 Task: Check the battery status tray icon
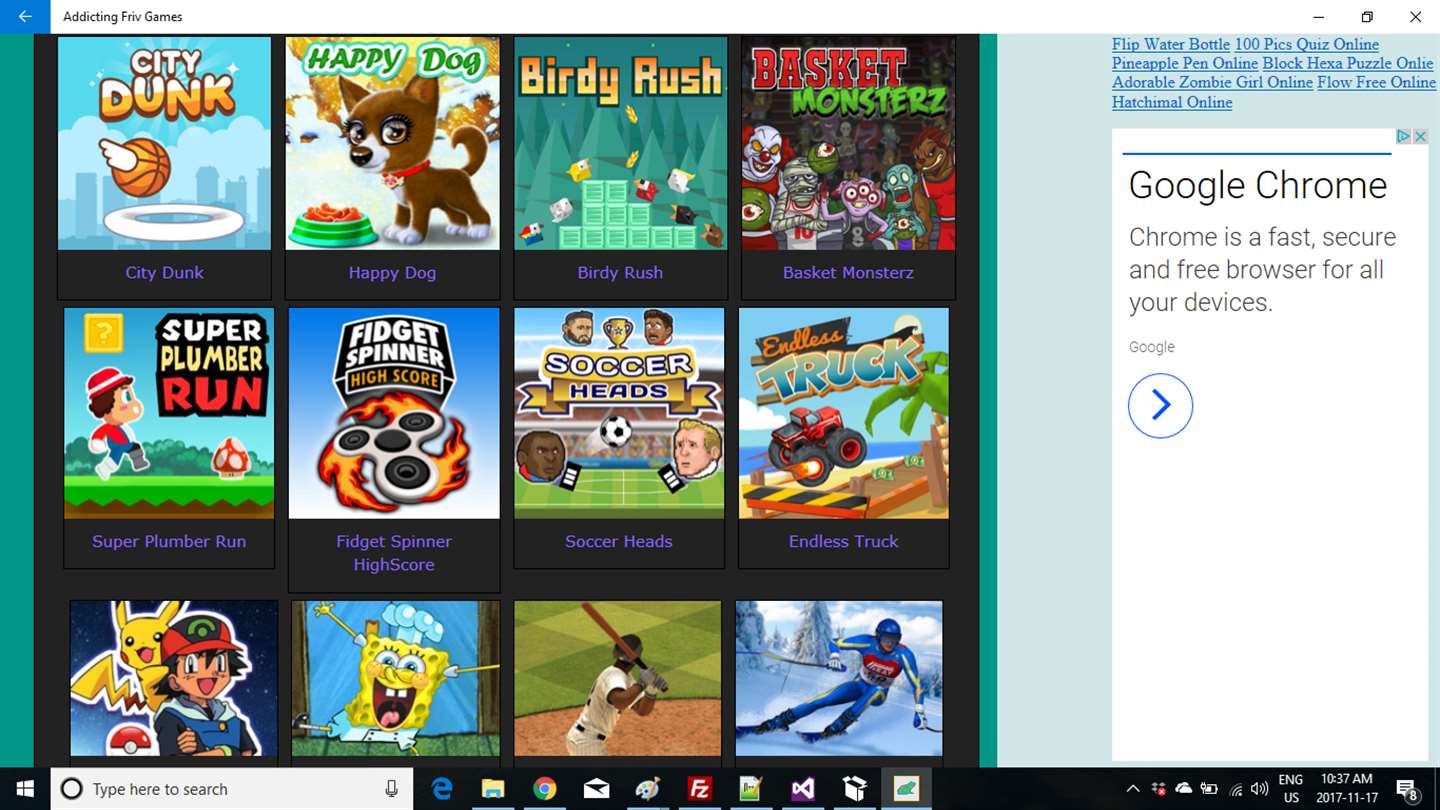[x=1209, y=789]
